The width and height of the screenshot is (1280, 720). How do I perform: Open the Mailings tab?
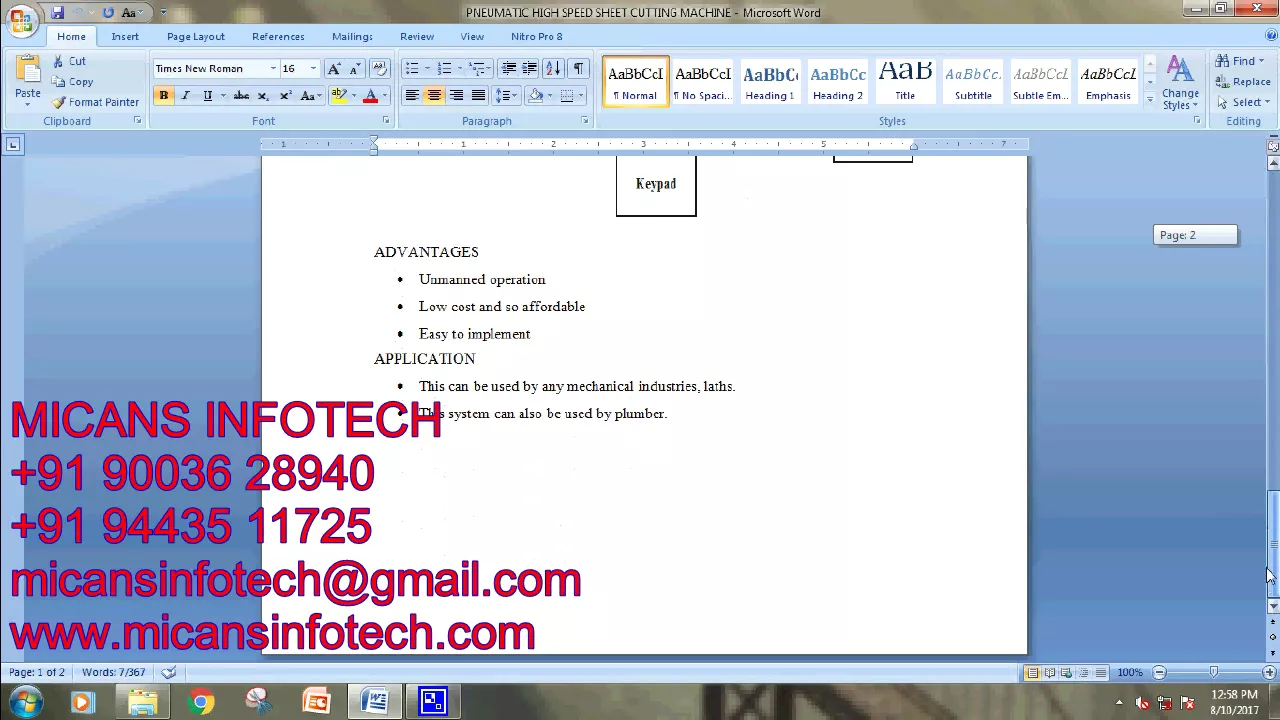click(x=352, y=37)
